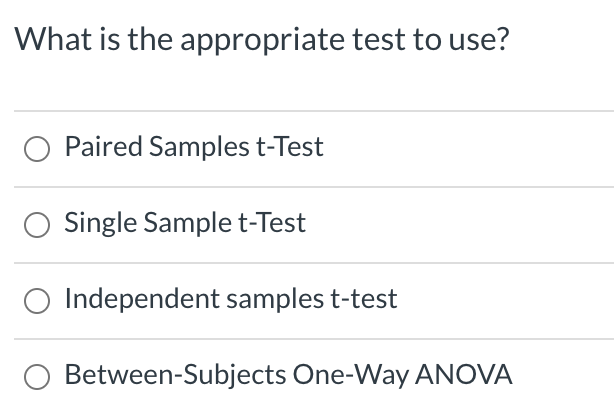Click the 'Between-Subjects One-Way ANOVA' answer label
Screen dimensions: 614x410
pyautogui.click(x=289, y=375)
